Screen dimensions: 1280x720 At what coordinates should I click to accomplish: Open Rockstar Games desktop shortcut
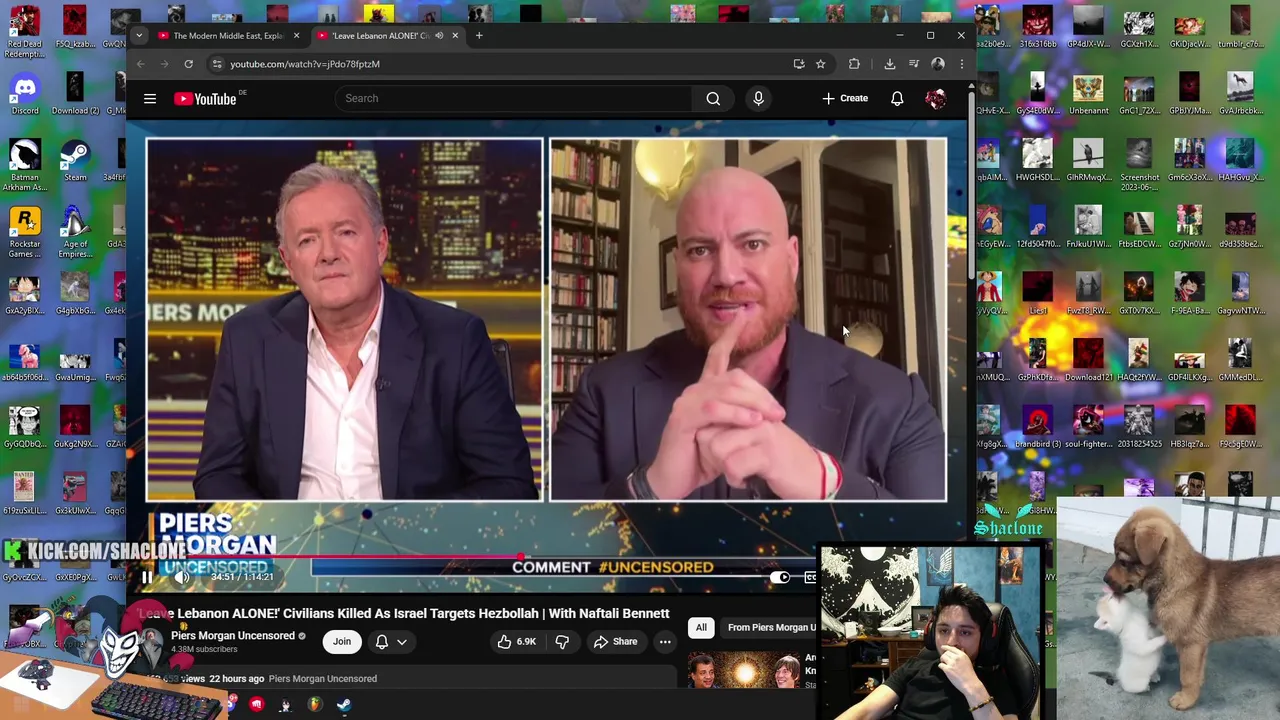coord(25,232)
